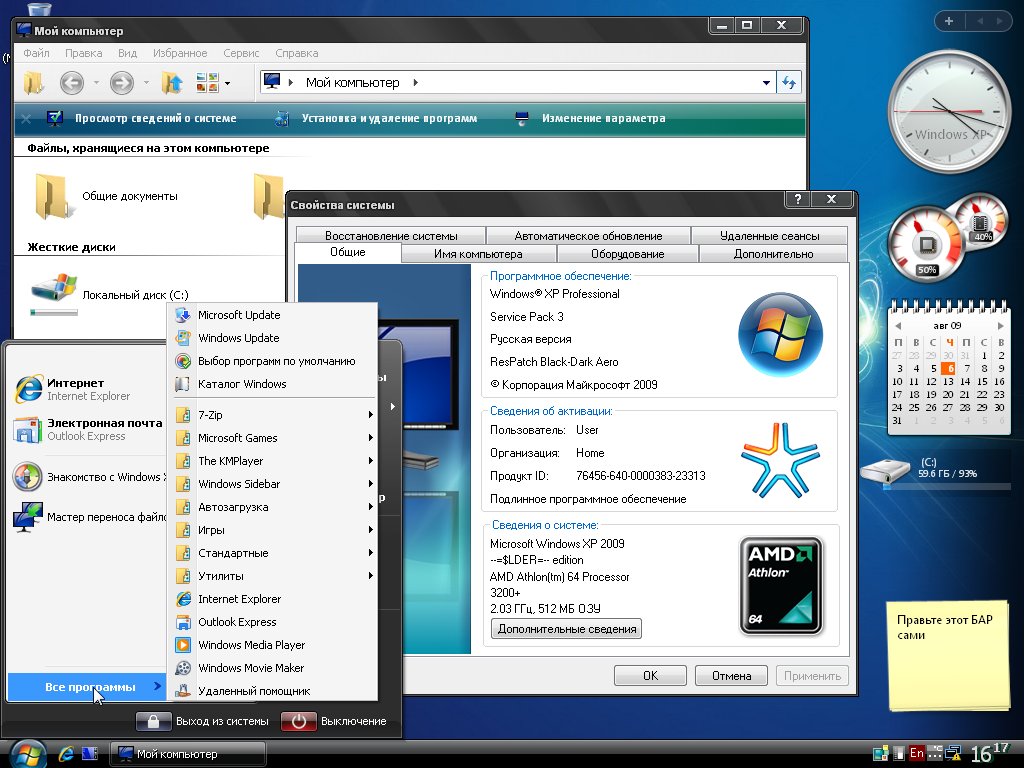This screenshot has width=1024, height=768.
Task: Switch to Имя компьютера tab
Action: point(478,254)
